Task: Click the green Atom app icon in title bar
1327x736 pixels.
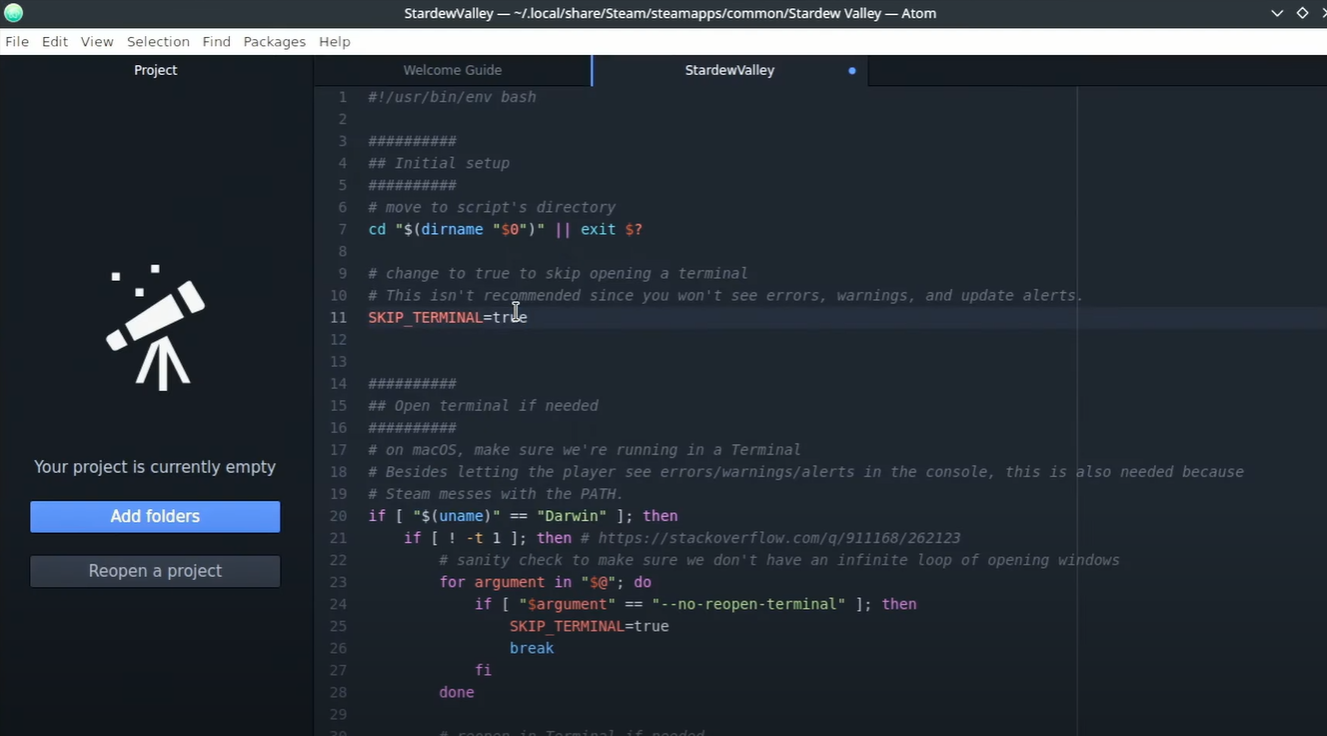Action: (x=13, y=13)
